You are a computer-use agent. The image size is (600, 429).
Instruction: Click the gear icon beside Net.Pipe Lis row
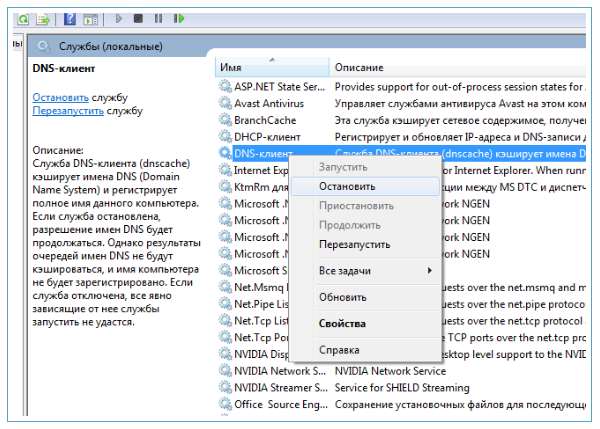click(x=225, y=304)
